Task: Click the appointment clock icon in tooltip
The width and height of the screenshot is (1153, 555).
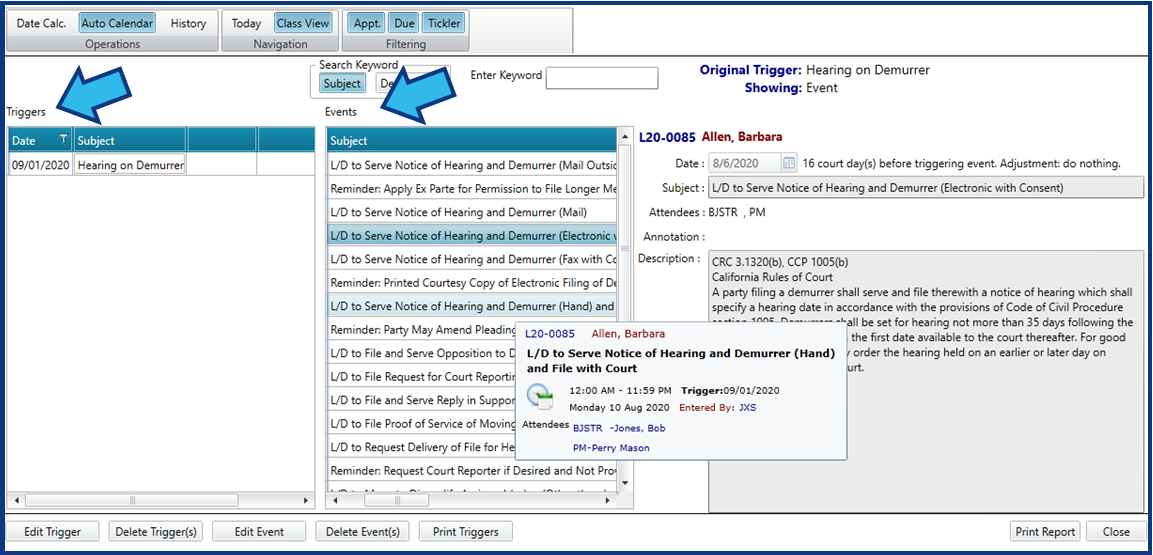Action: click(540, 397)
